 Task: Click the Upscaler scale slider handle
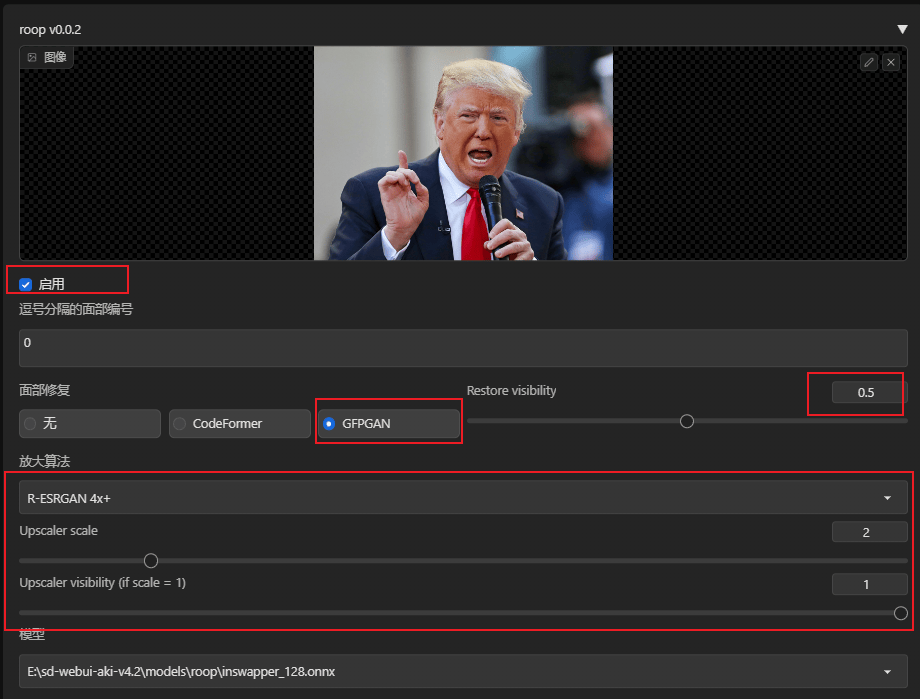coord(151,561)
